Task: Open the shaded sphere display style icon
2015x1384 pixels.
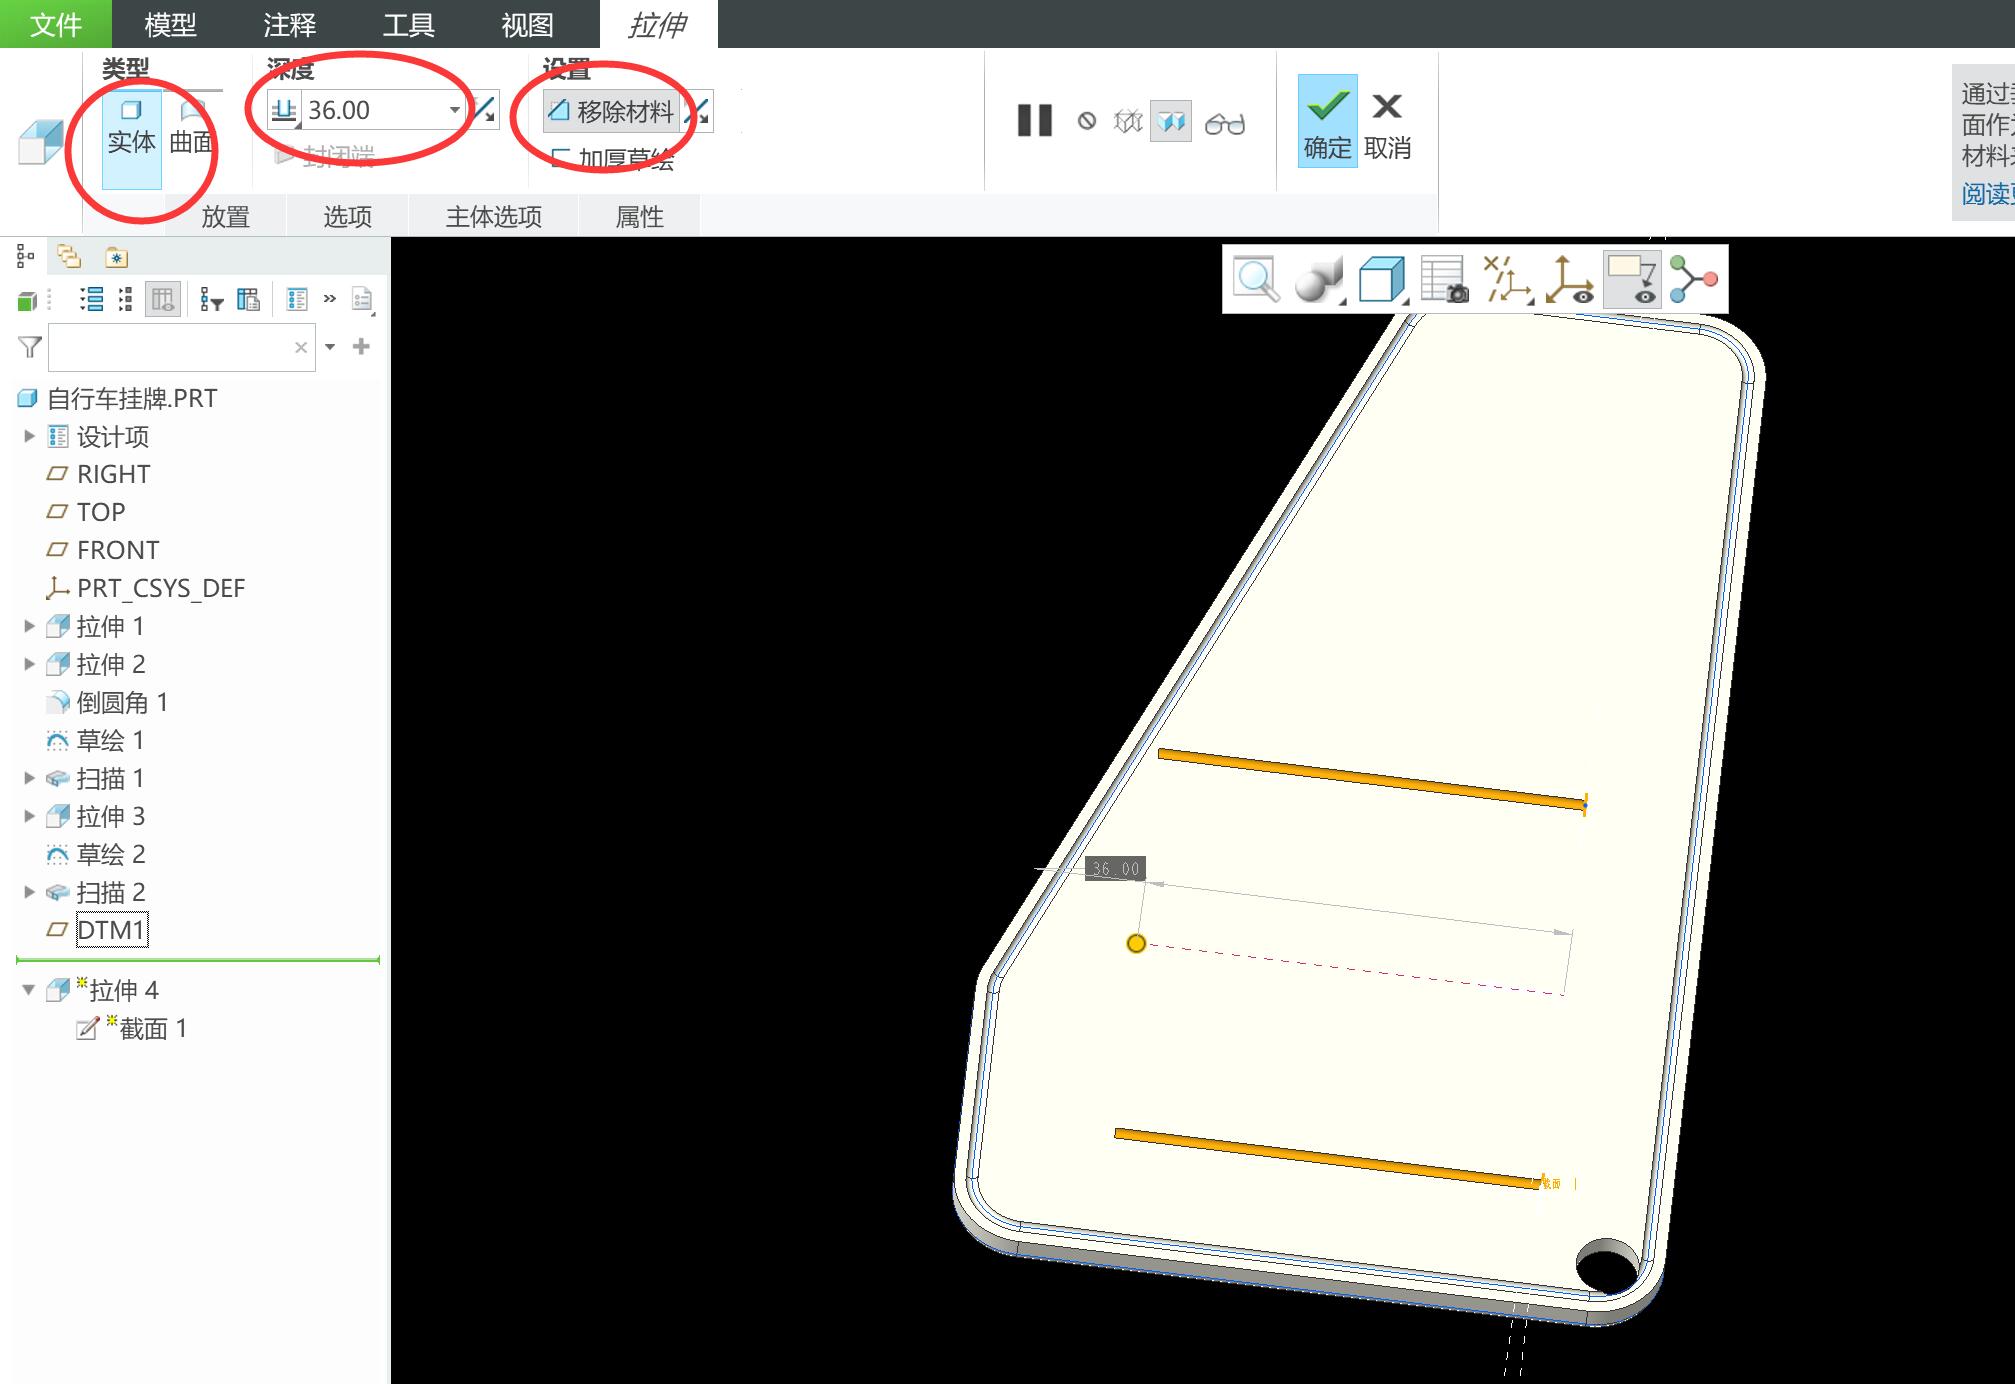Action: pyautogui.click(x=1317, y=279)
